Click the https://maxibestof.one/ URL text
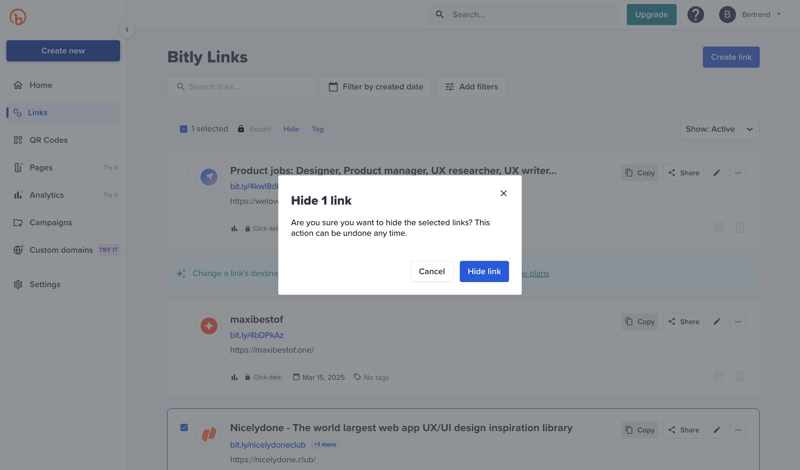The image size is (800, 470). tap(272, 350)
